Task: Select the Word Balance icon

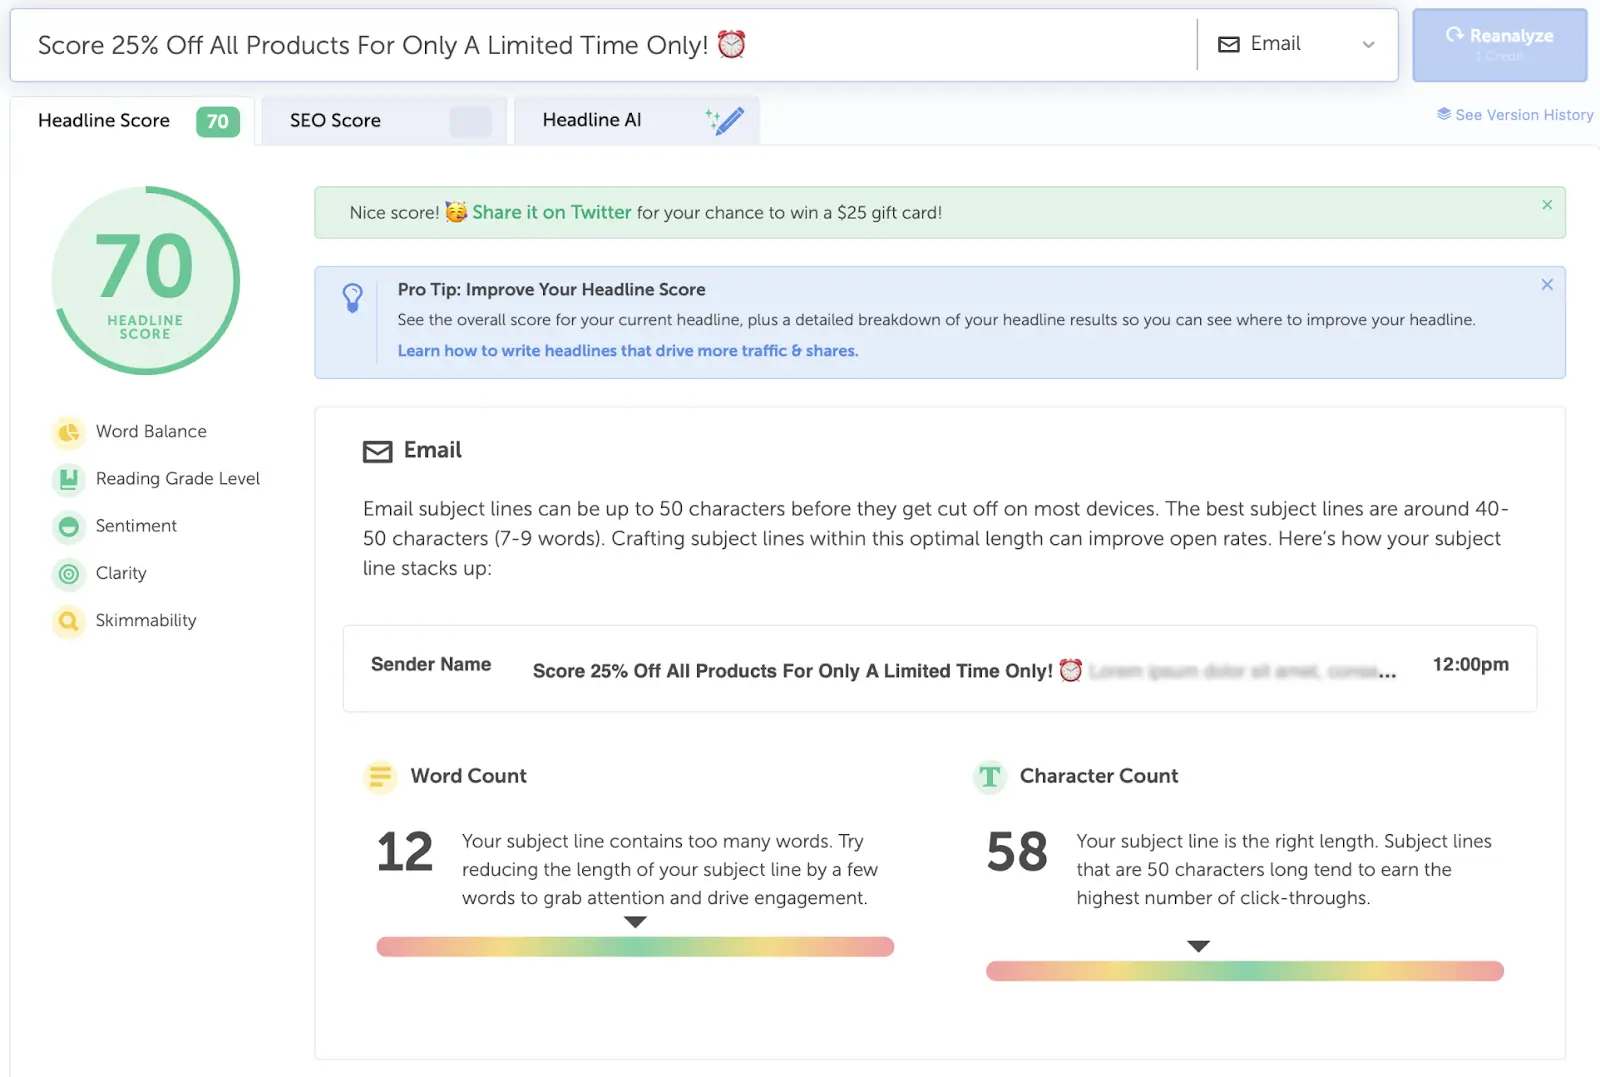Action: [67, 432]
